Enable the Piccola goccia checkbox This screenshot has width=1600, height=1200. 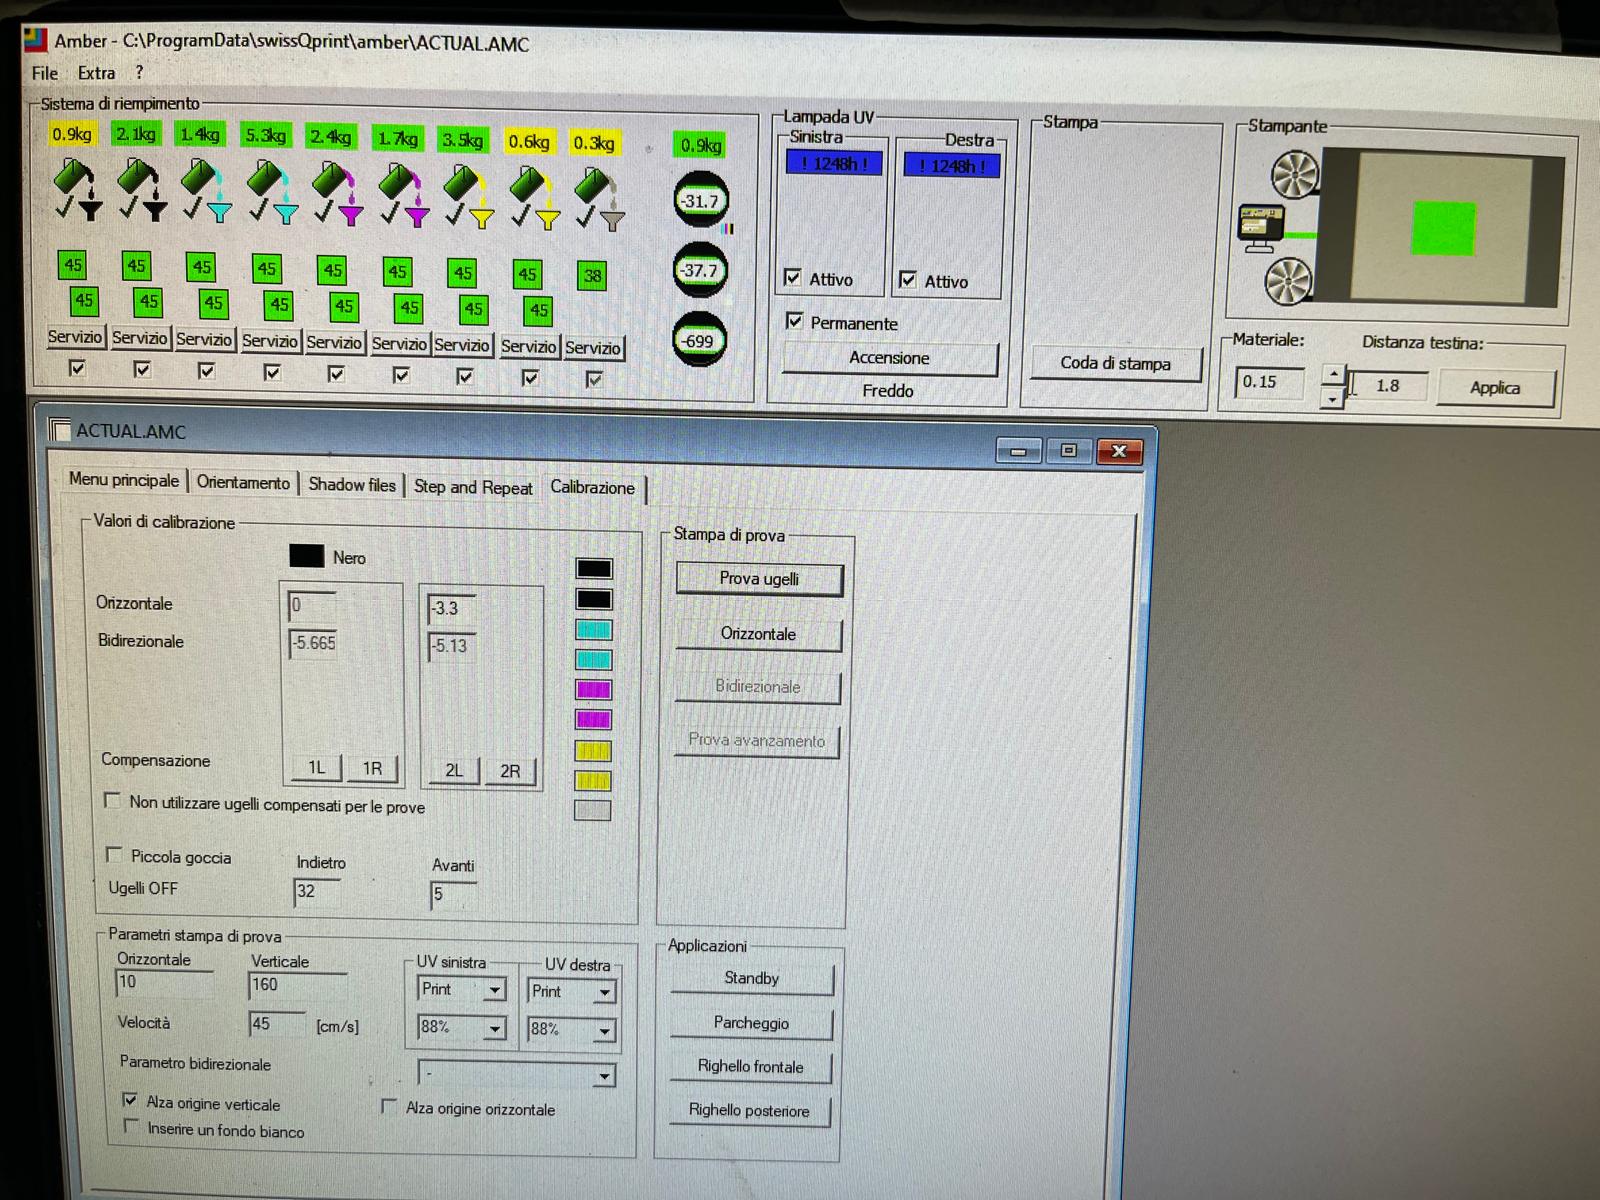point(114,854)
